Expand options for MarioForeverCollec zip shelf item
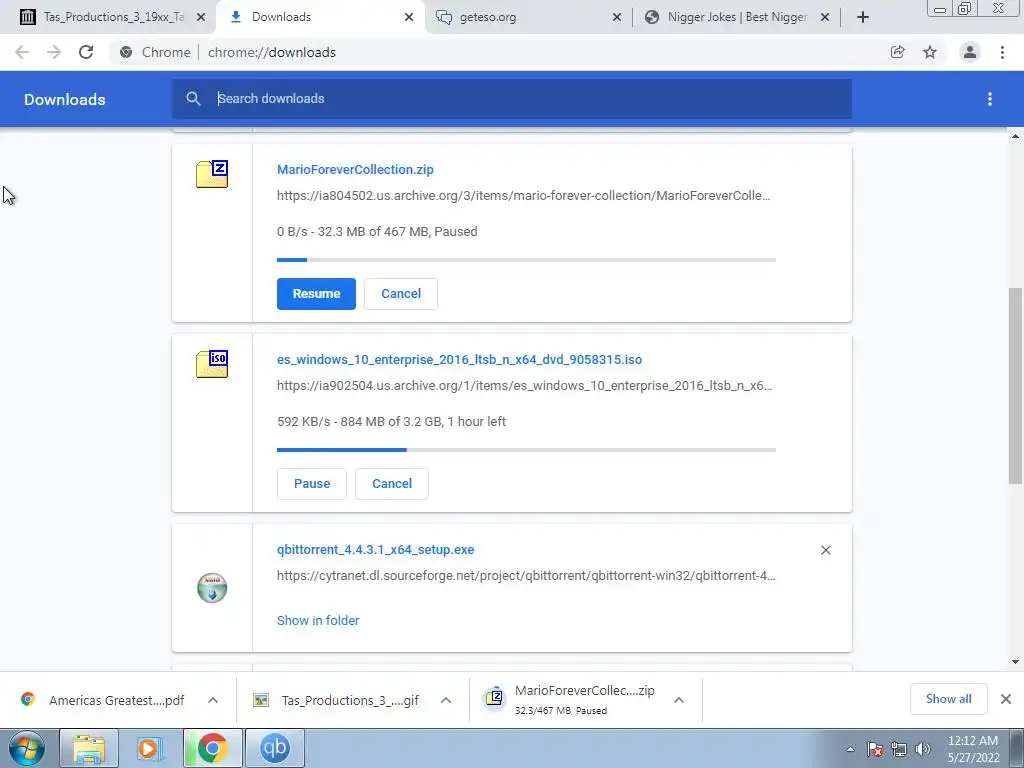 [x=679, y=700]
